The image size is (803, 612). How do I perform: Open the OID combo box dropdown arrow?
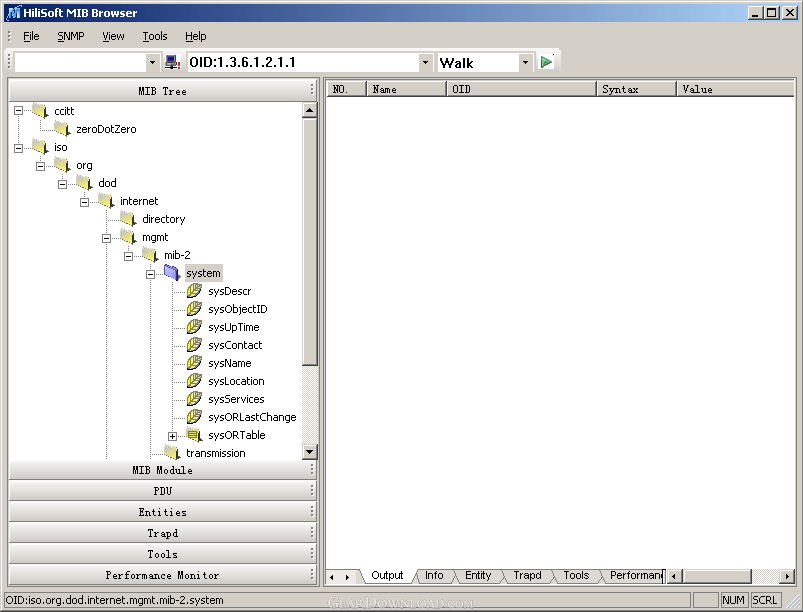[x=425, y=62]
